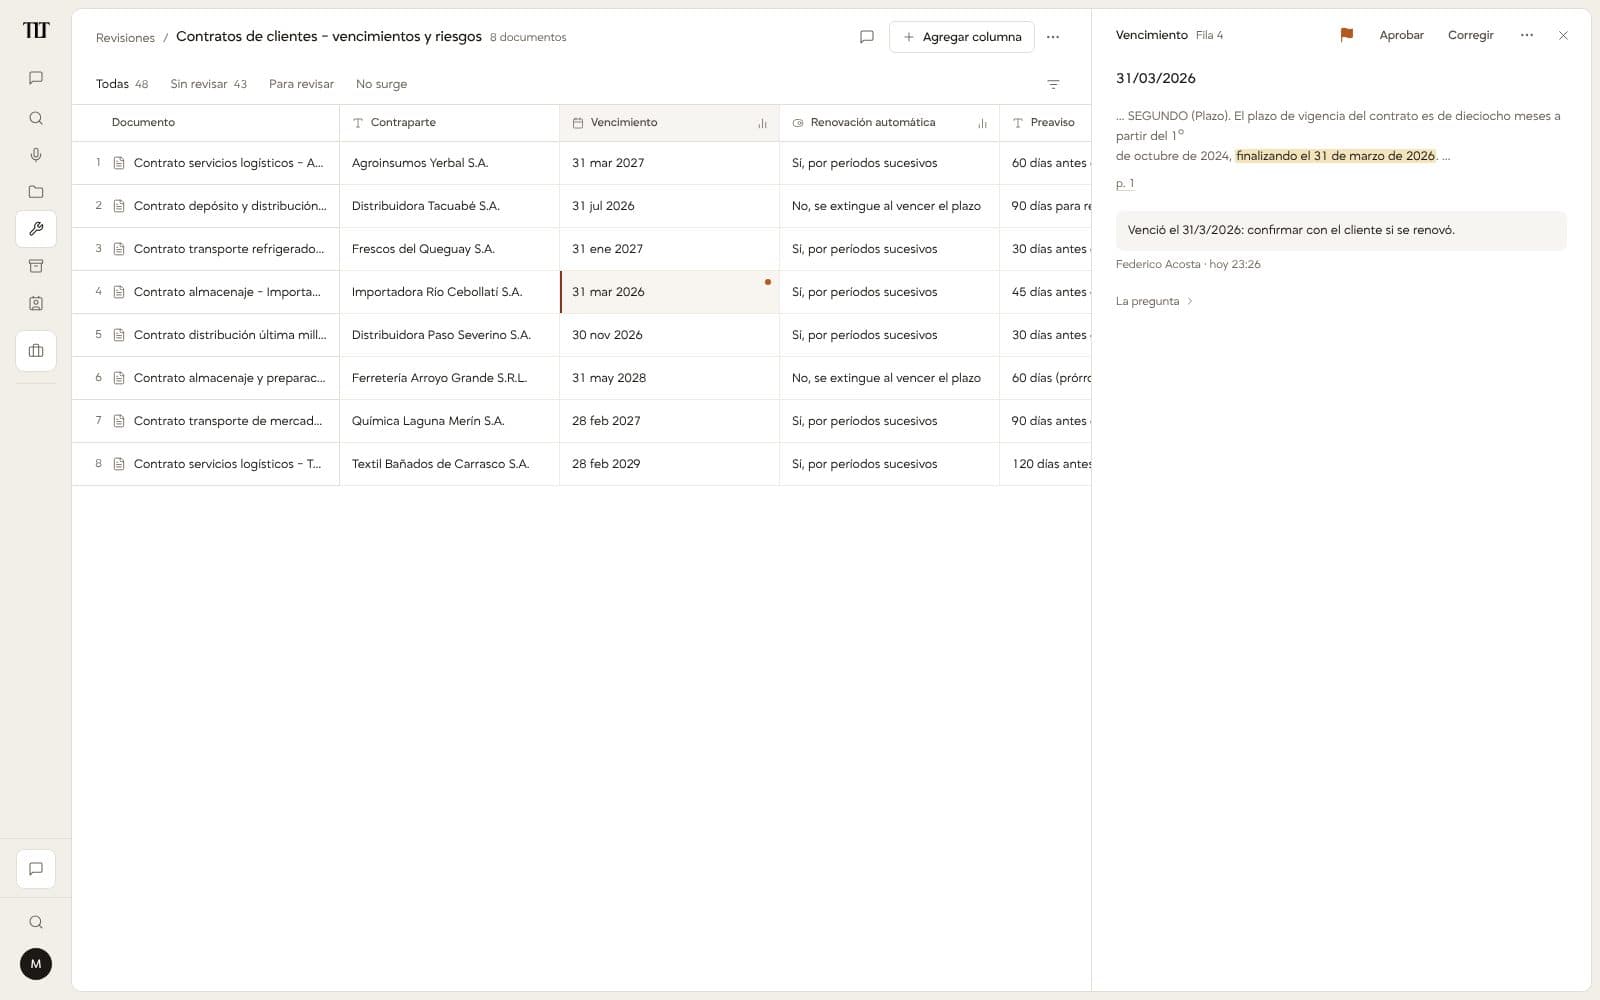
Task: Click the bottom sidebar search icon
Action: pos(36,922)
